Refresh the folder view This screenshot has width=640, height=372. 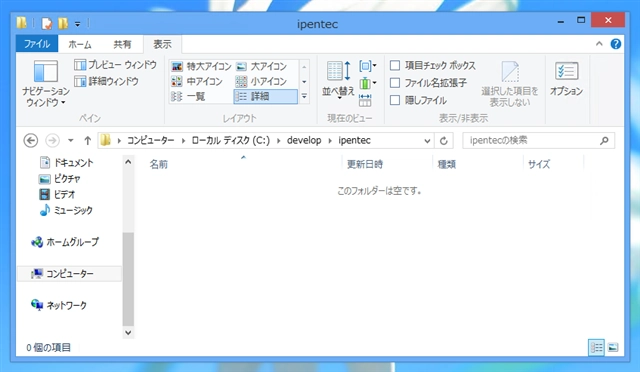pos(444,141)
